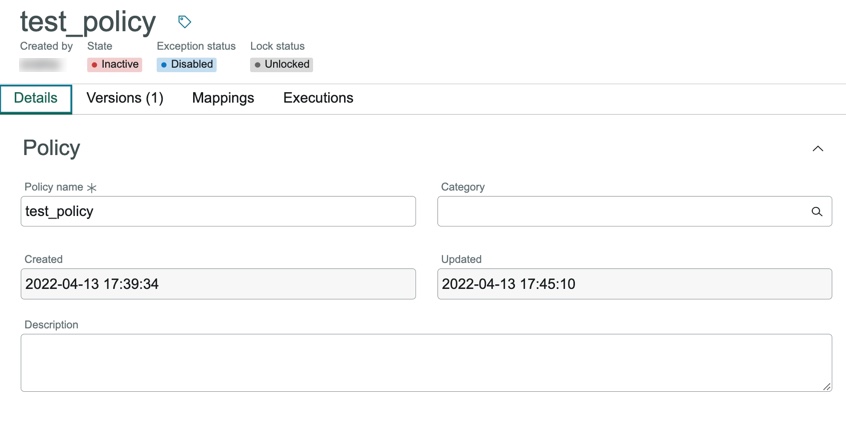Collapse the Policy section chevron
The image size is (846, 426).
point(818,149)
